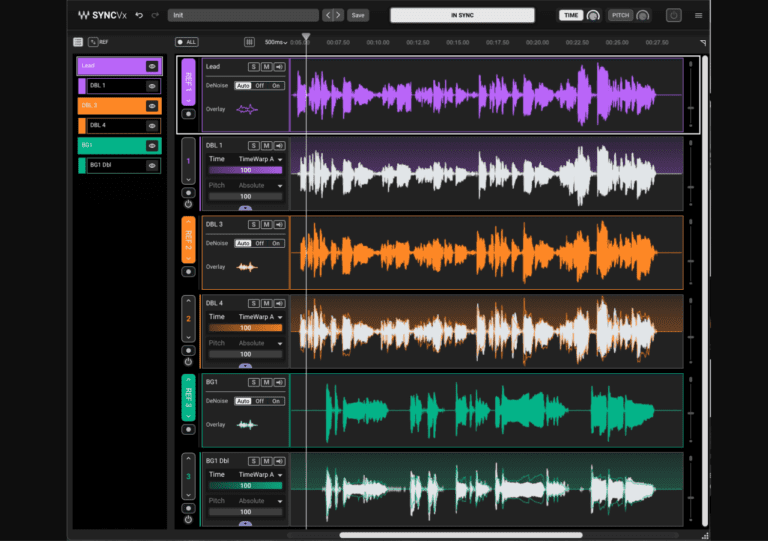Solo the Lead reference track
This screenshot has height=541, width=768.
click(254, 67)
